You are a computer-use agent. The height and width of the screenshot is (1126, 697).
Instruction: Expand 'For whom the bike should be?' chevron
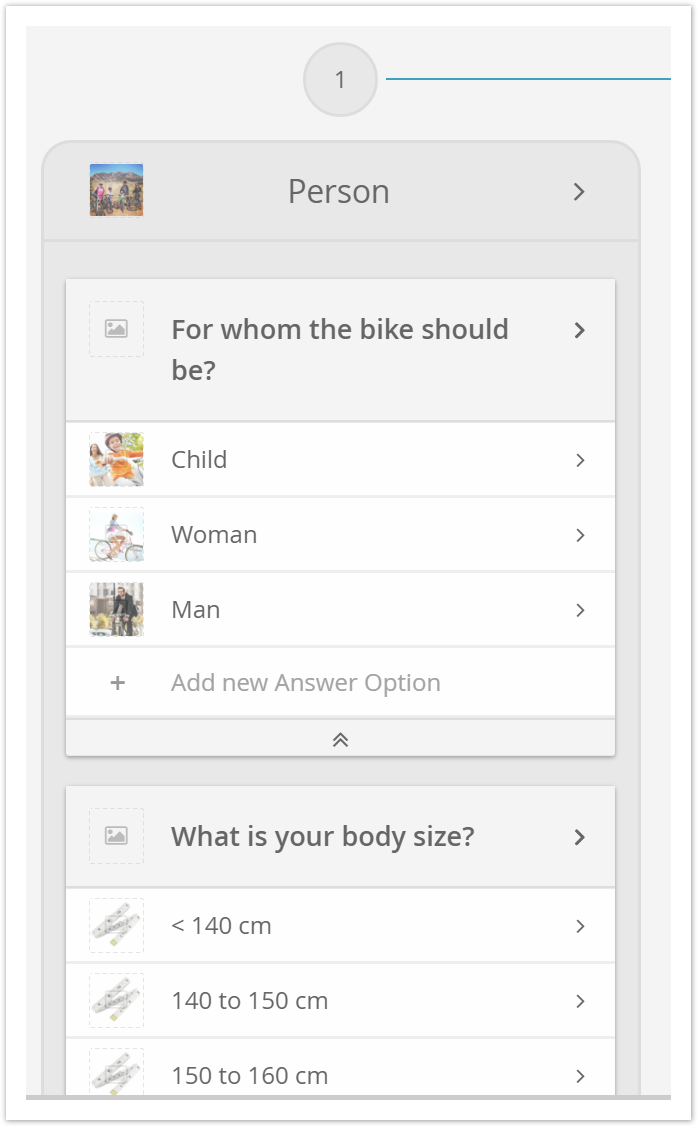pyautogui.click(x=579, y=330)
